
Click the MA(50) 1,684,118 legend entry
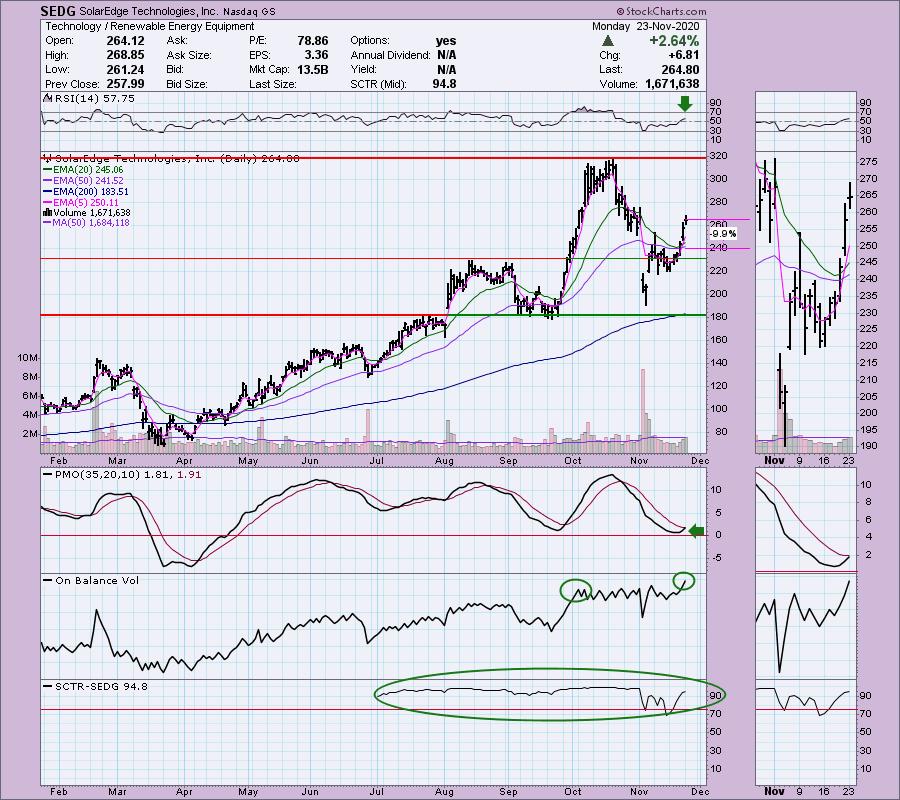(87, 223)
